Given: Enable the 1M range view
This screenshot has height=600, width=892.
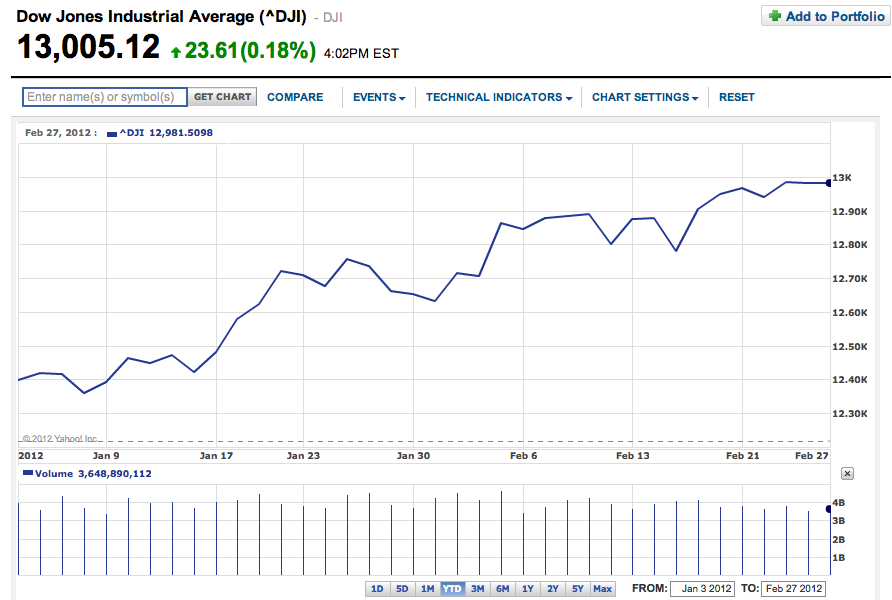Looking at the screenshot, I should (427, 589).
